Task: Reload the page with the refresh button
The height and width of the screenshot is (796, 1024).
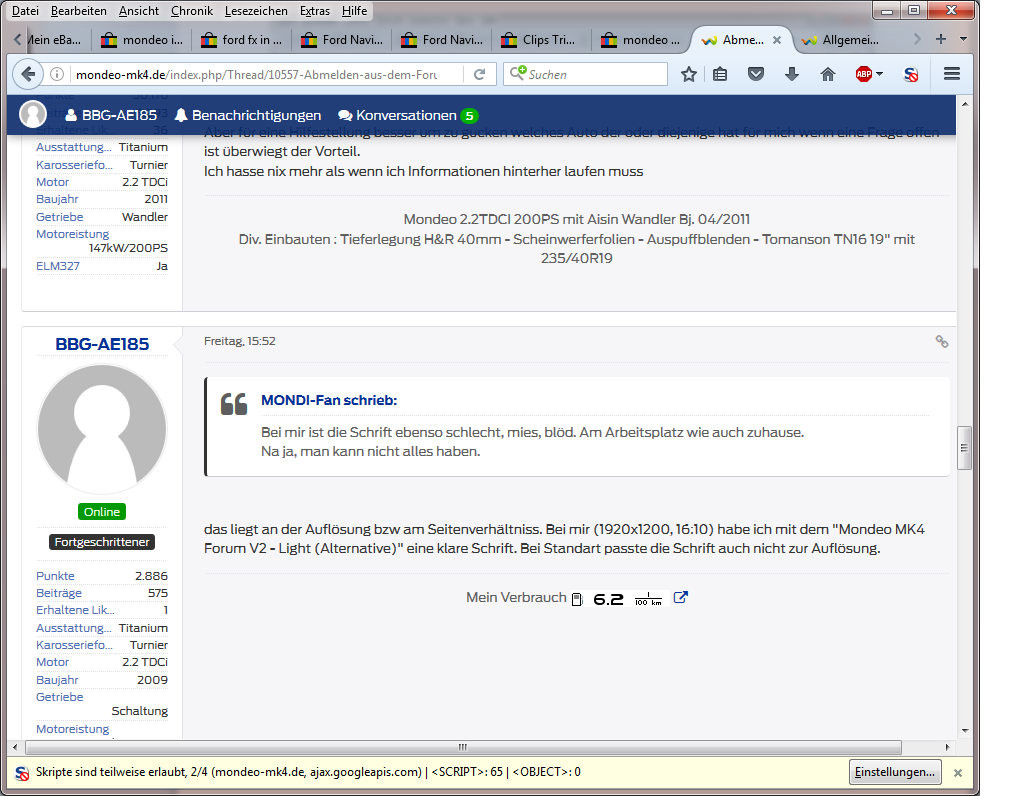Action: pyautogui.click(x=480, y=74)
